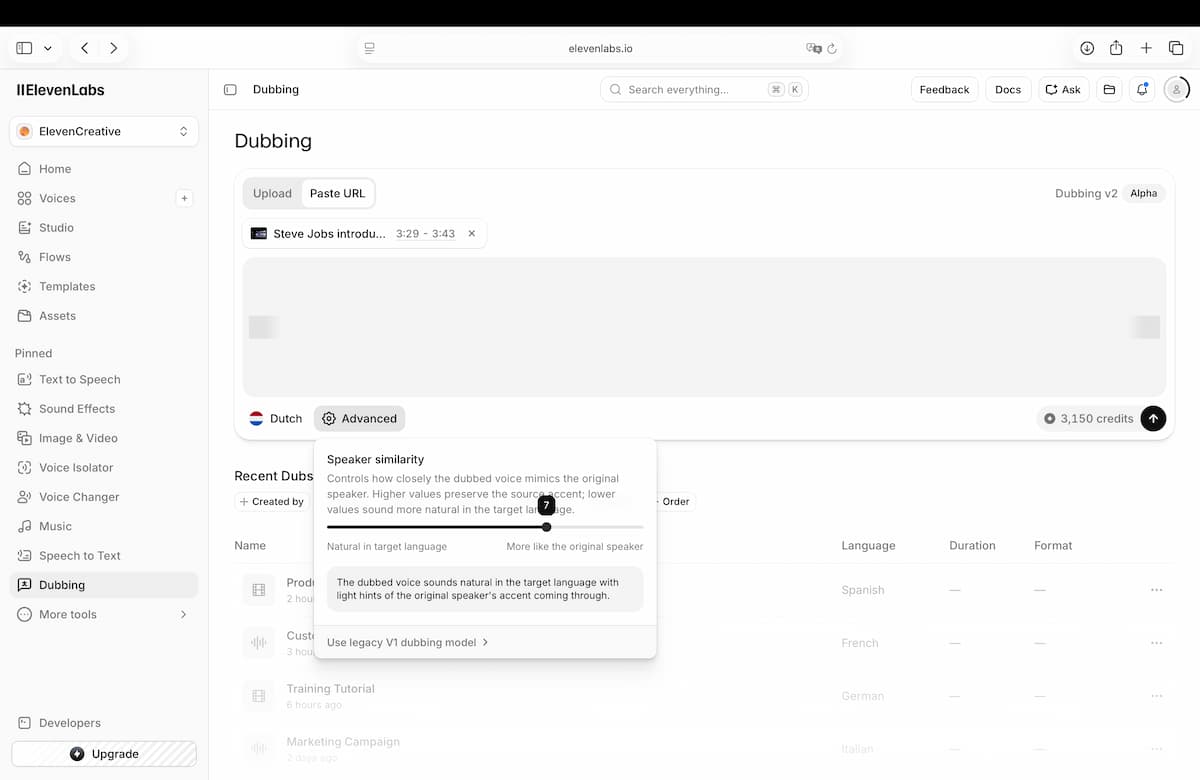Open pinned Text to Speech

coord(104,379)
